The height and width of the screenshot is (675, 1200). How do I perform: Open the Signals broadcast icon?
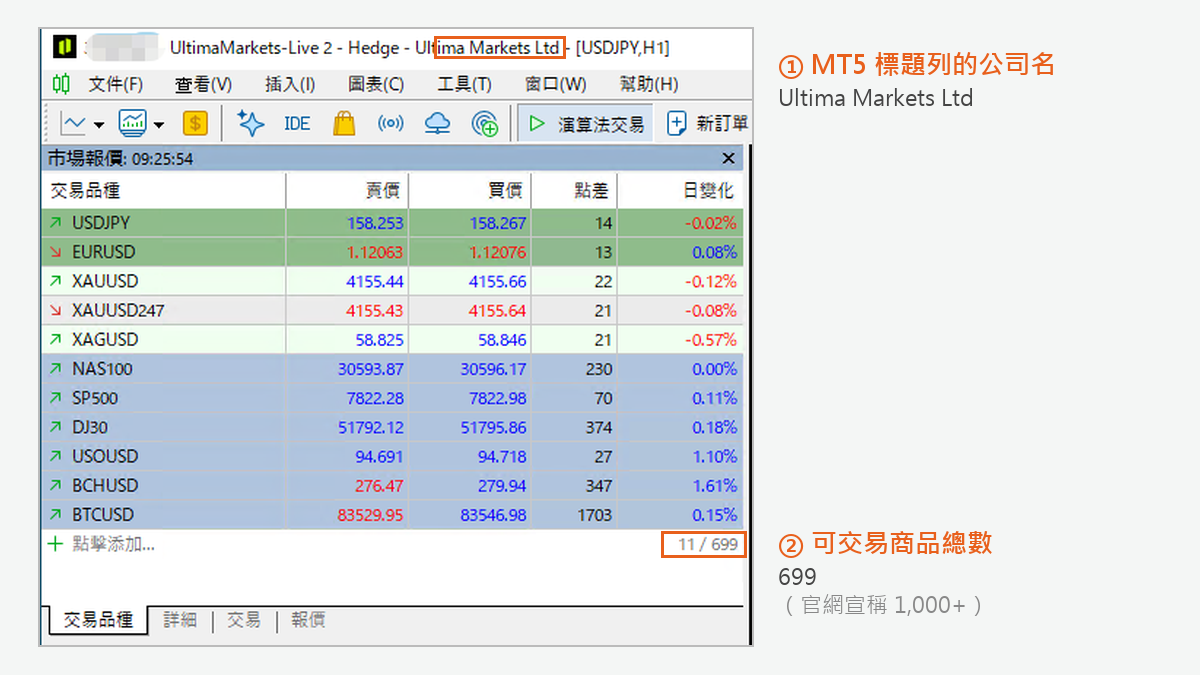point(390,124)
